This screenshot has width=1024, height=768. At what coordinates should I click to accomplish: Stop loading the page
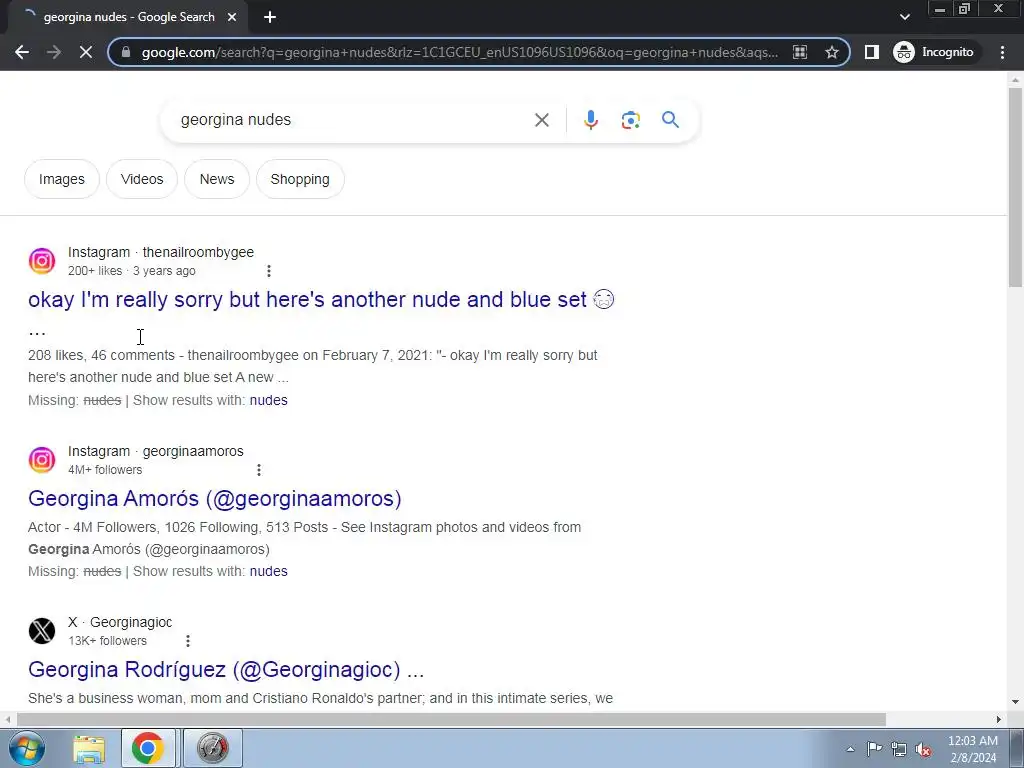click(x=86, y=52)
